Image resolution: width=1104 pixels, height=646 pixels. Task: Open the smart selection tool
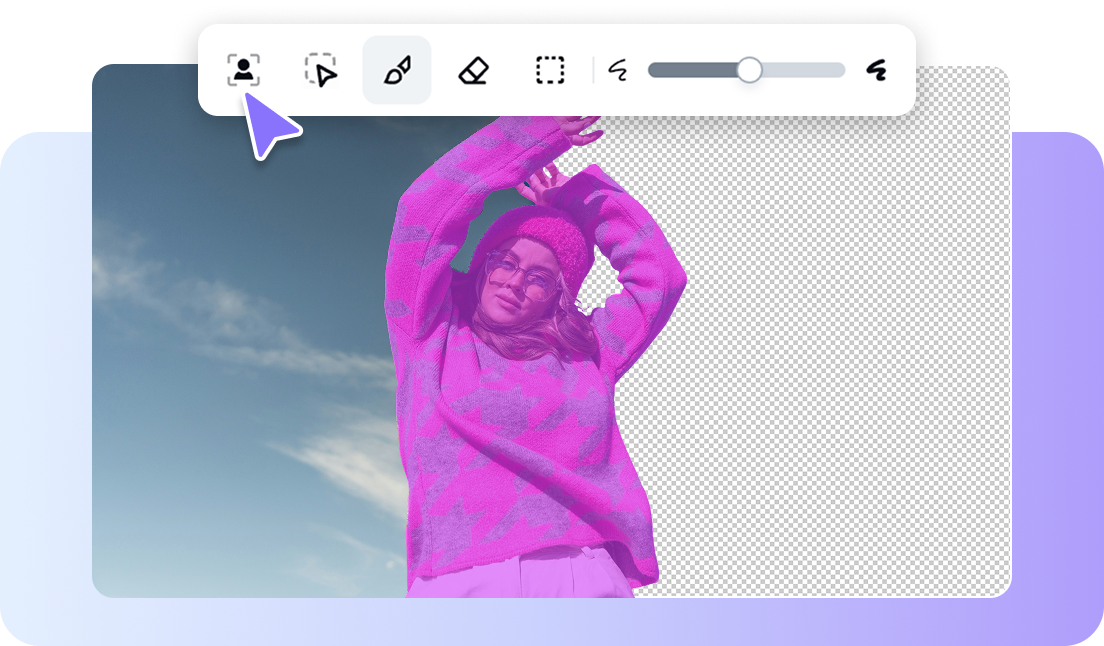[322, 70]
